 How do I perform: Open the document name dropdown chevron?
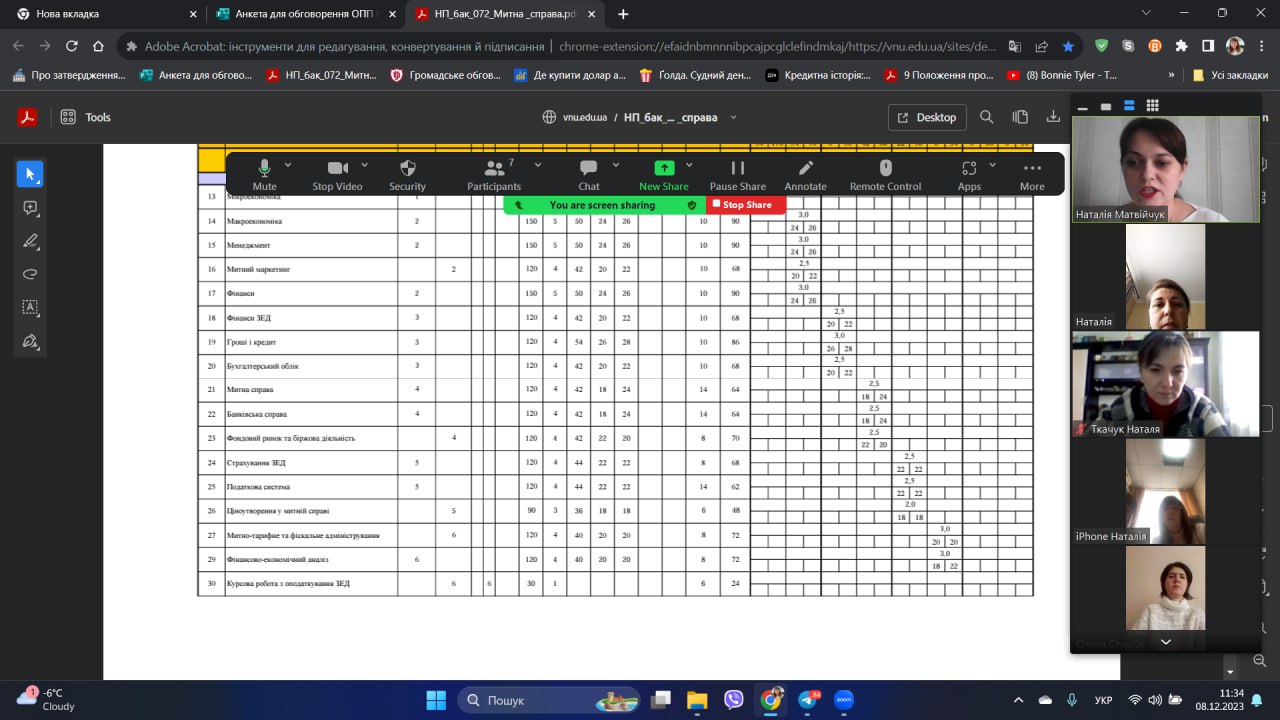(733, 117)
